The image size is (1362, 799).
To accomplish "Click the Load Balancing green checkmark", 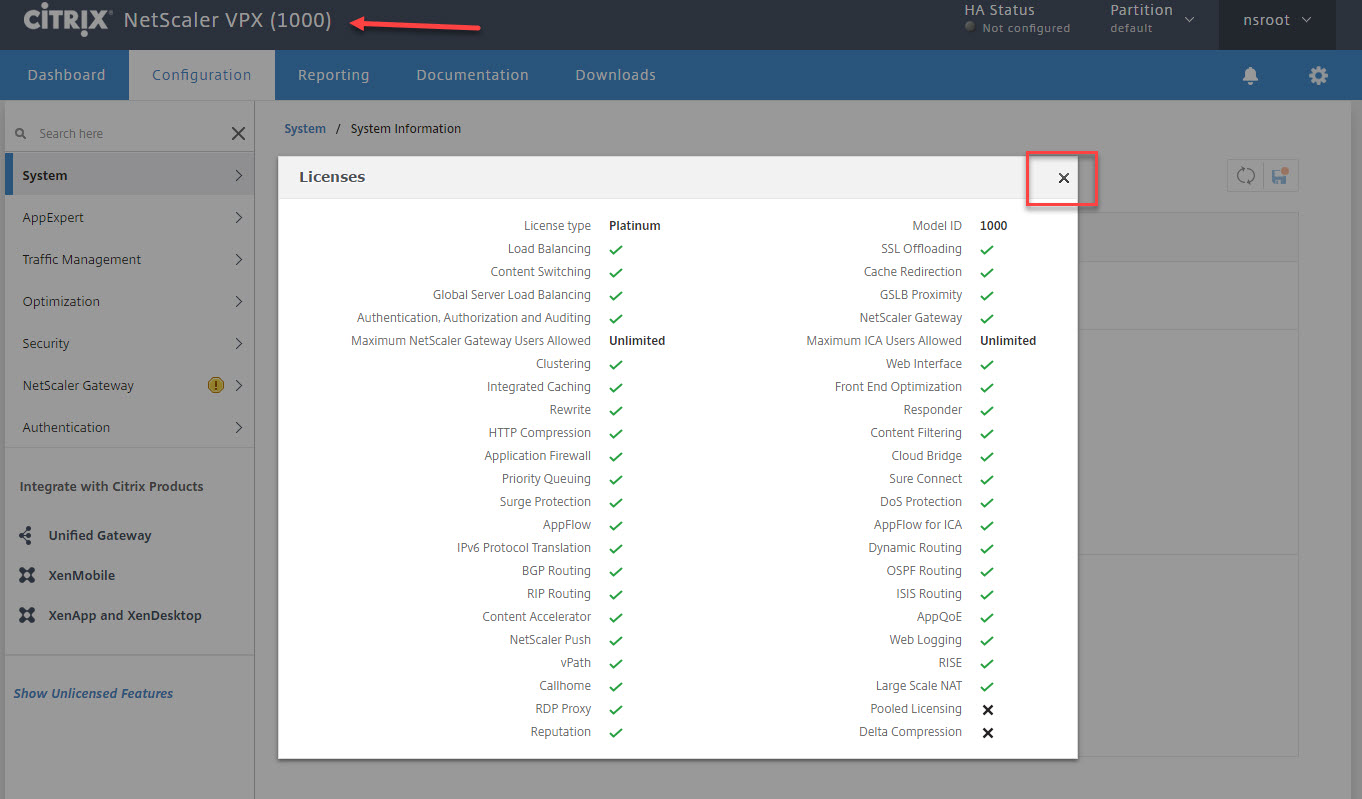I will click(616, 249).
